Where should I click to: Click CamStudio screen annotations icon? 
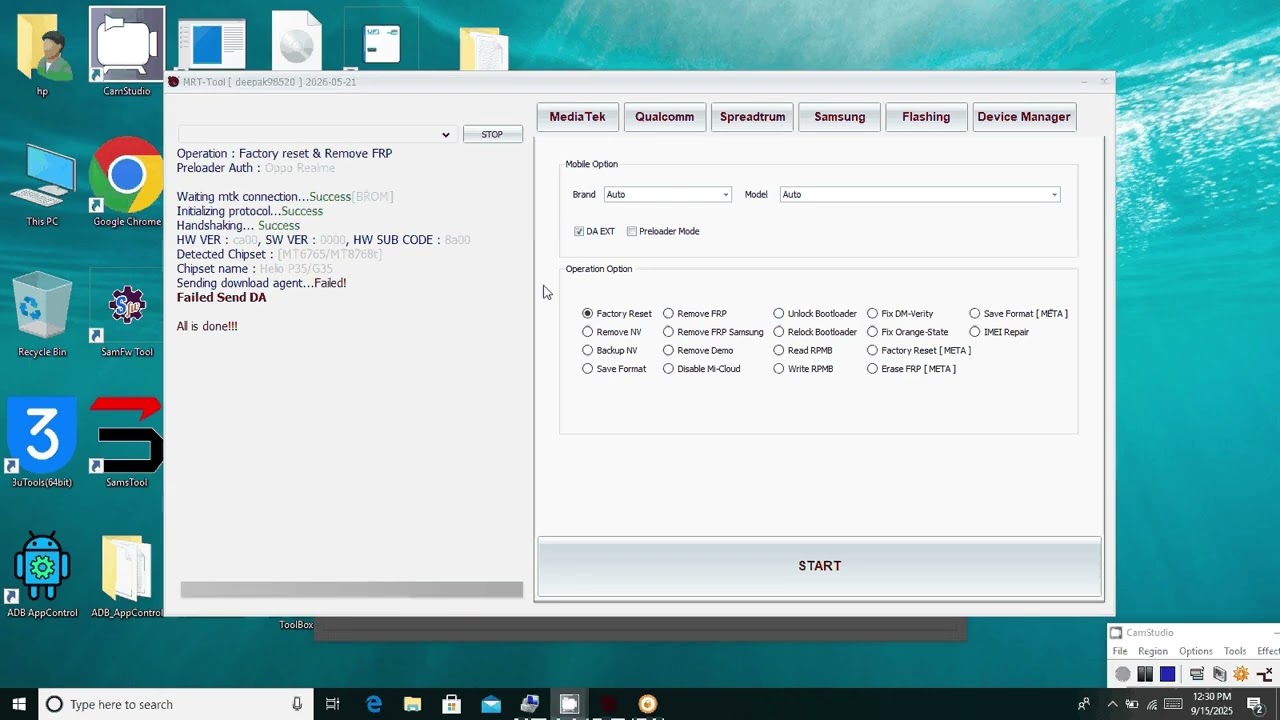pos(1219,674)
